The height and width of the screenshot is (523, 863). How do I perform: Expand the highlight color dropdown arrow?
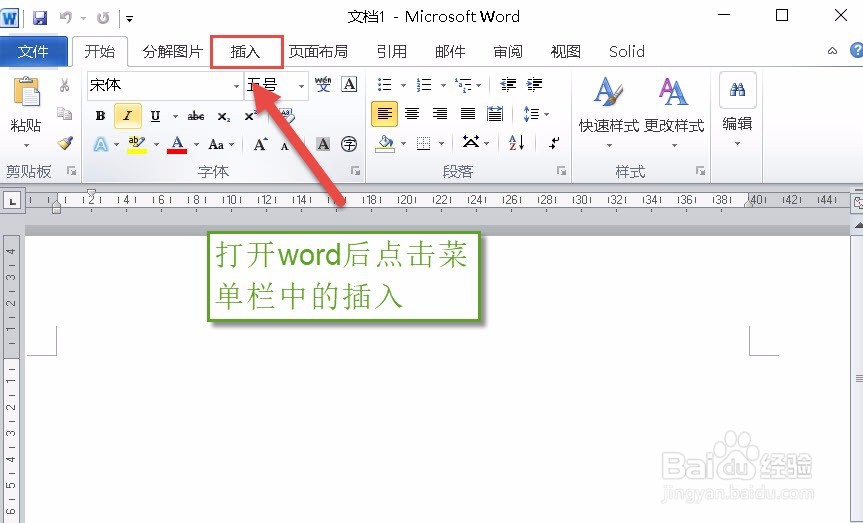(x=156, y=145)
